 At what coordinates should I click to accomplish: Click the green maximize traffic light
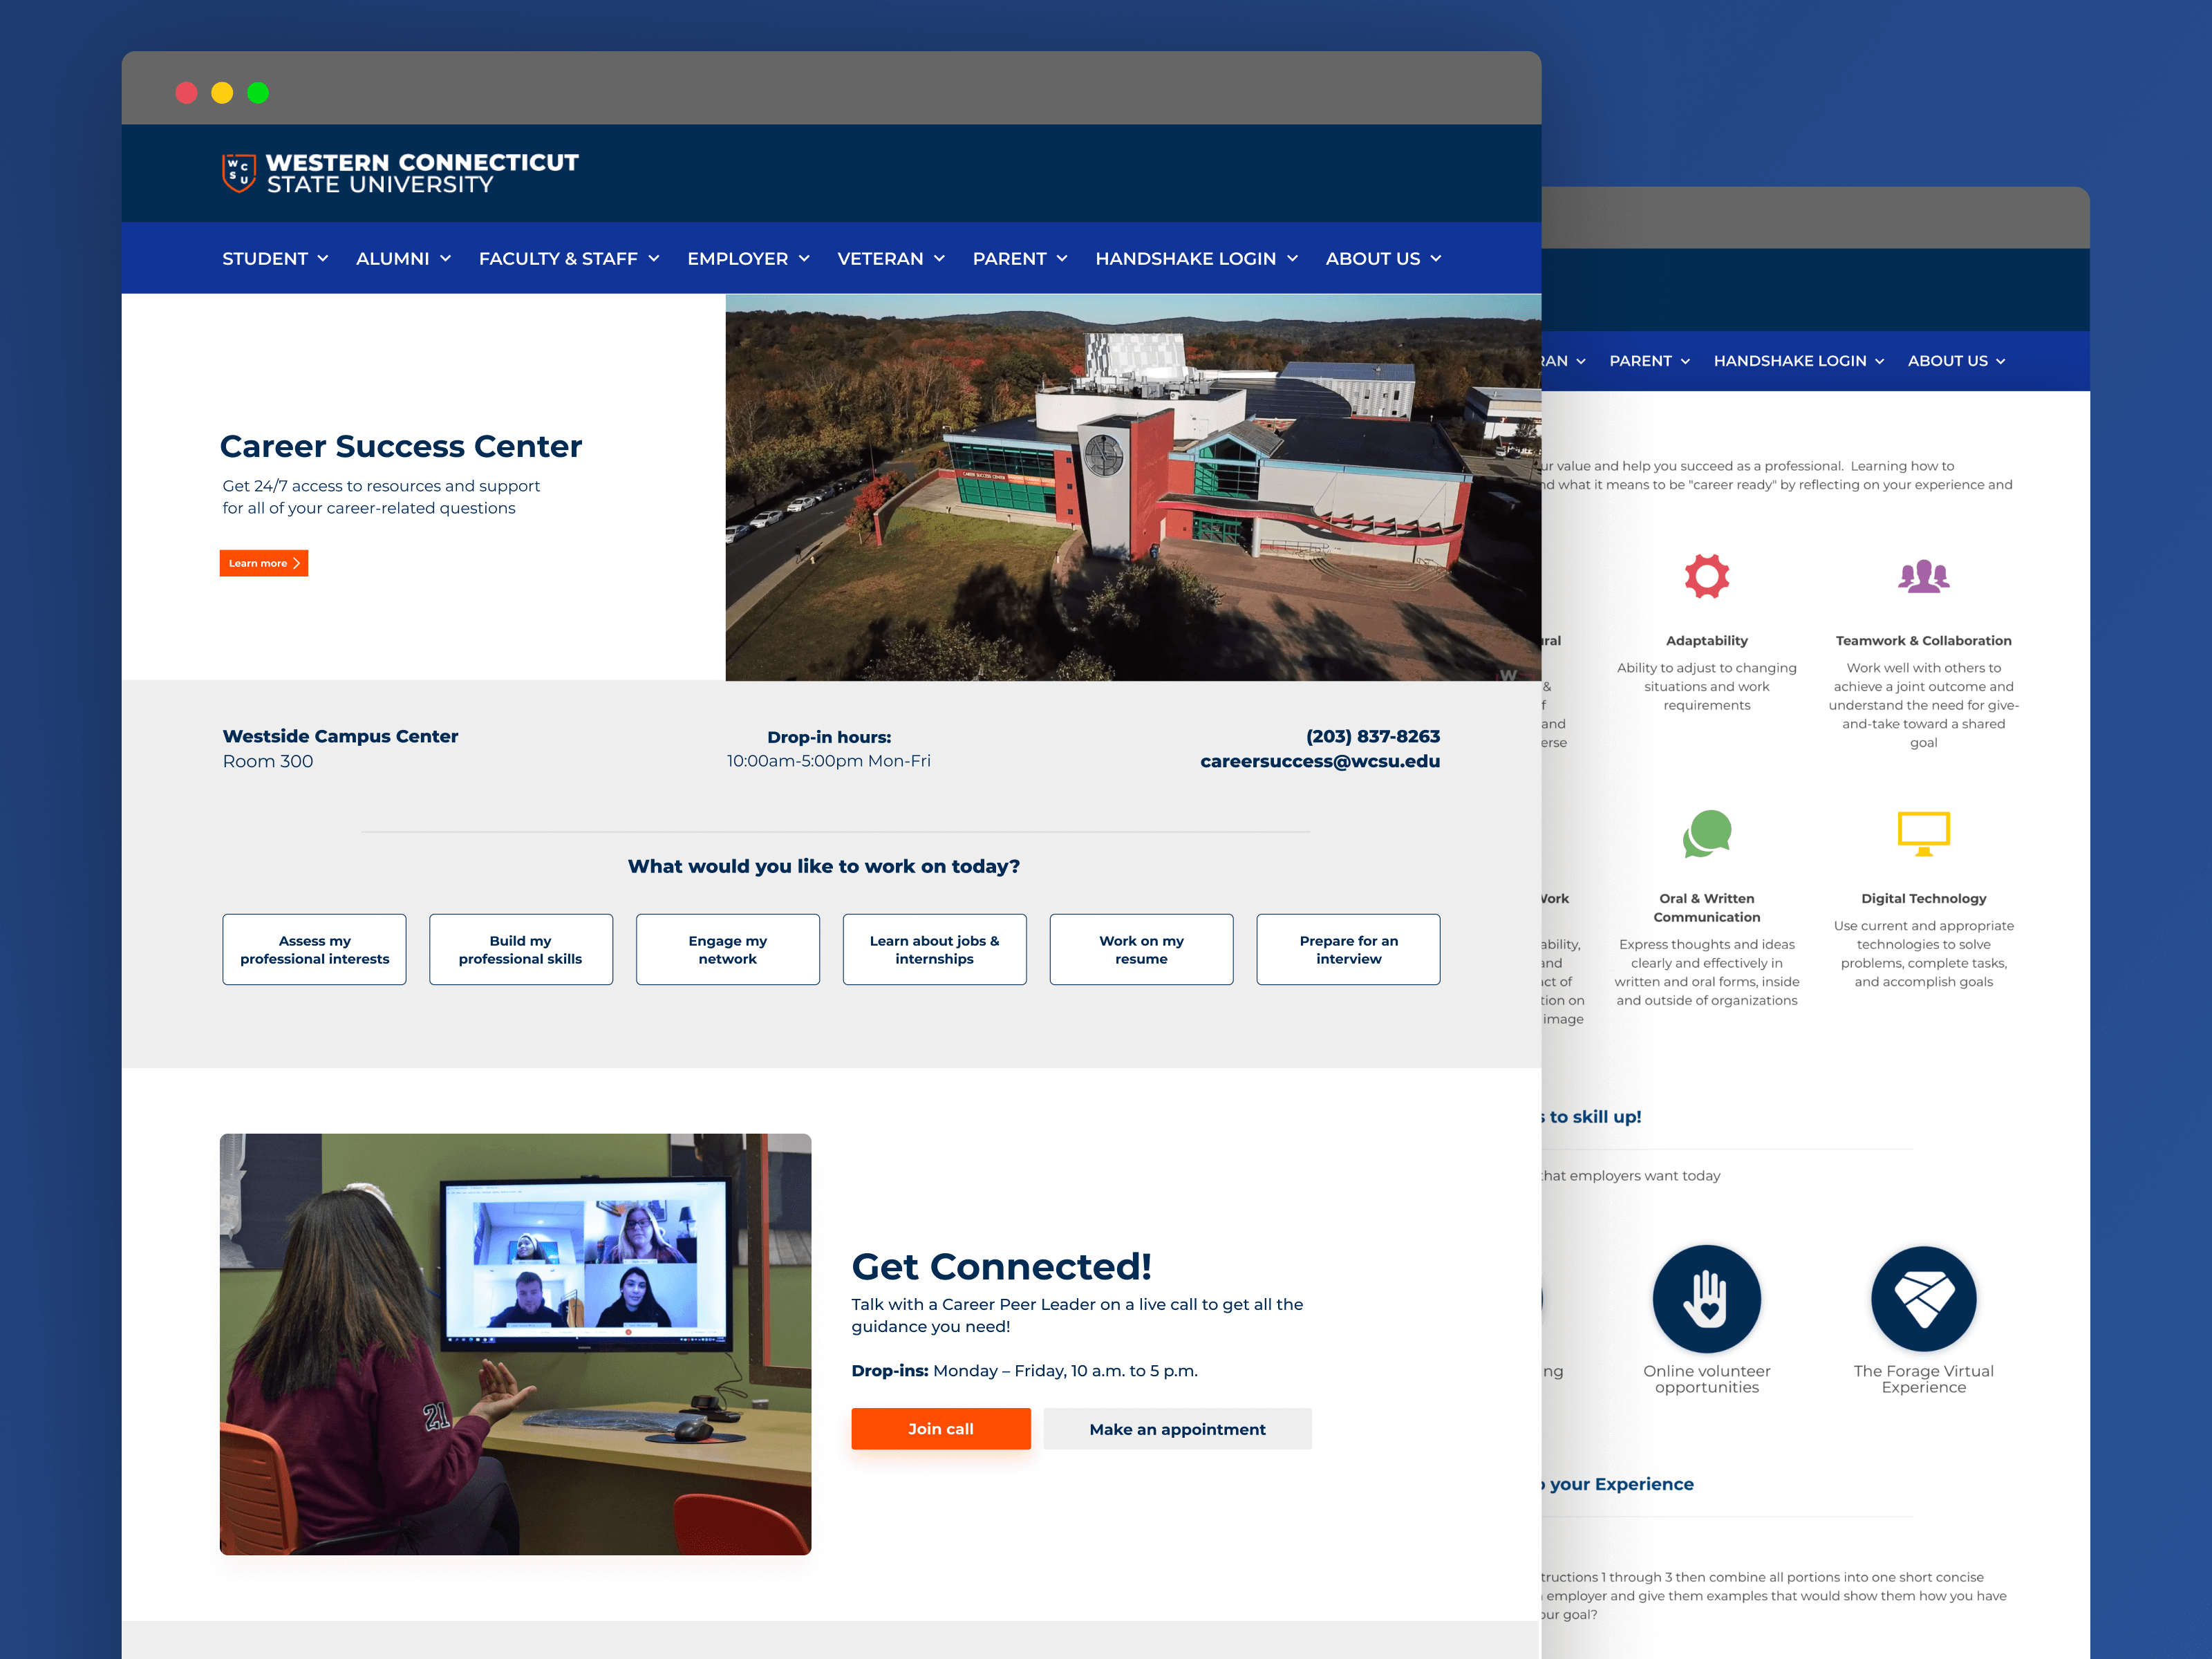(x=258, y=92)
